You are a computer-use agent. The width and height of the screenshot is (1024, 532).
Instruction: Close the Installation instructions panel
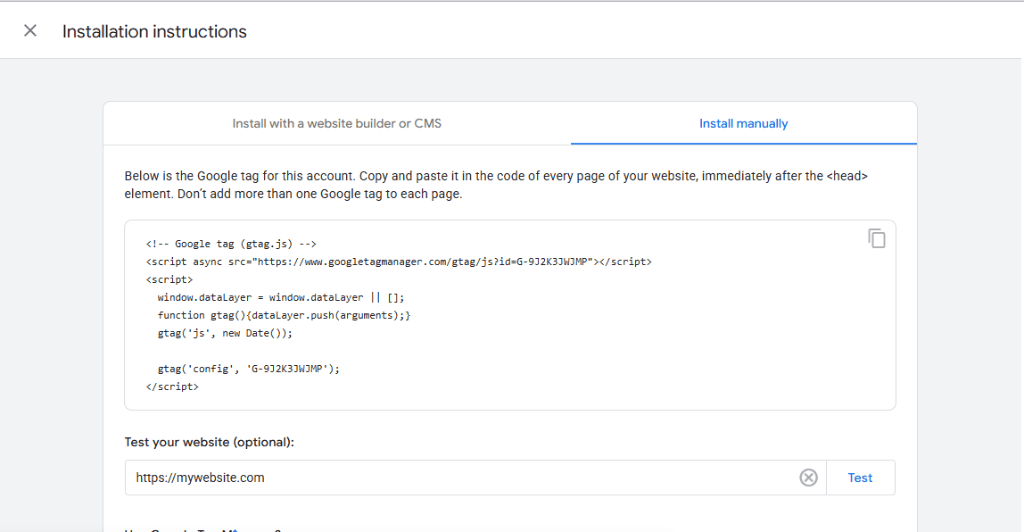click(30, 31)
